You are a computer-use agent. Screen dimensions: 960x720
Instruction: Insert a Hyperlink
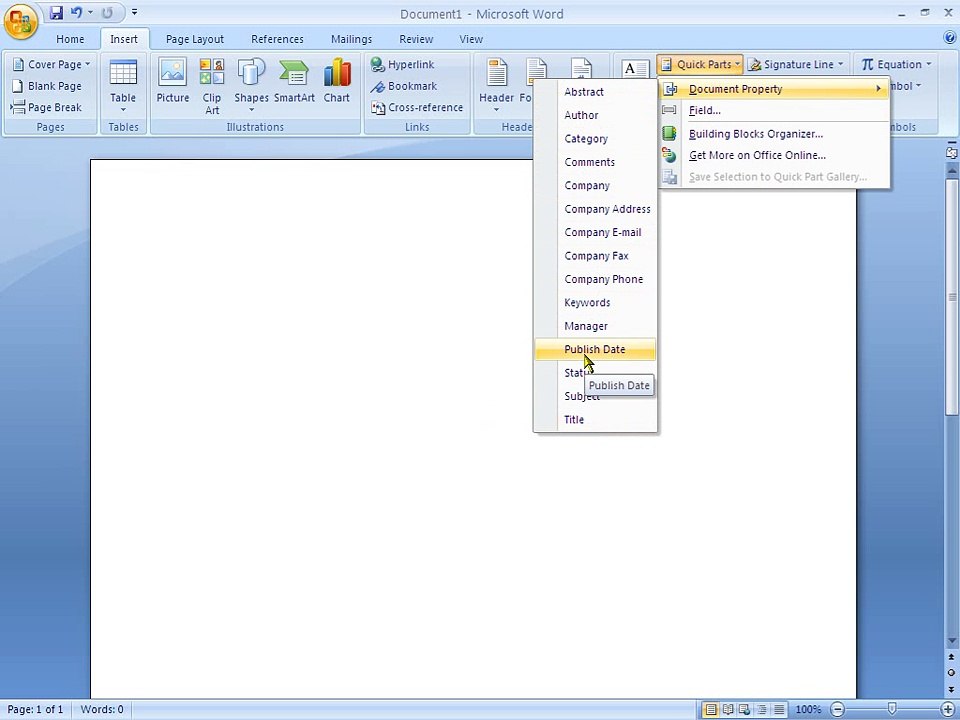click(x=403, y=64)
